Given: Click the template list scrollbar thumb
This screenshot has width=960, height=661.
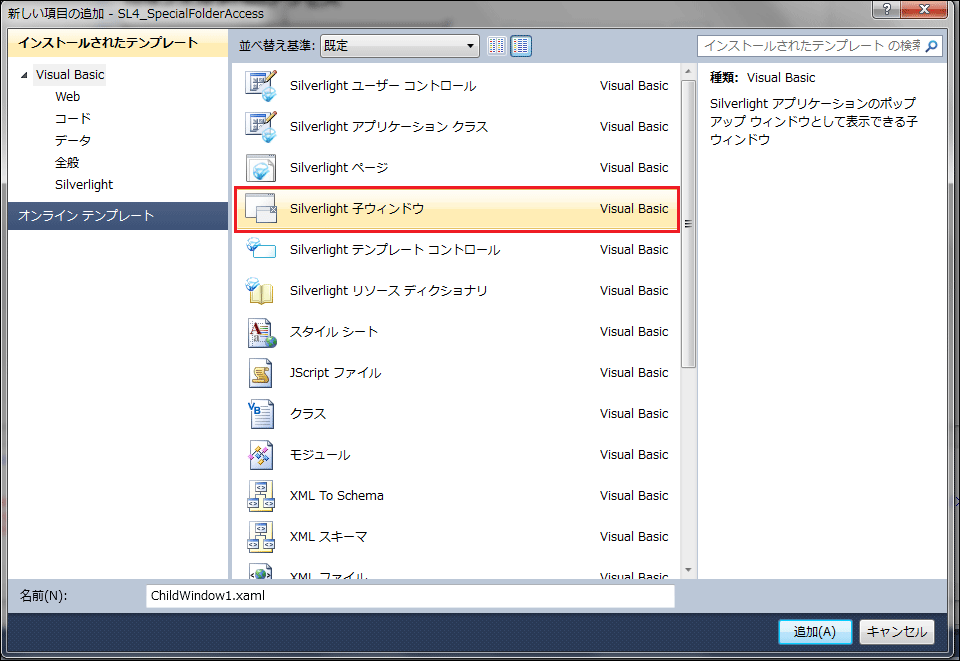Looking at the screenshot, I should pyautogui.click(x=688, y=223).
